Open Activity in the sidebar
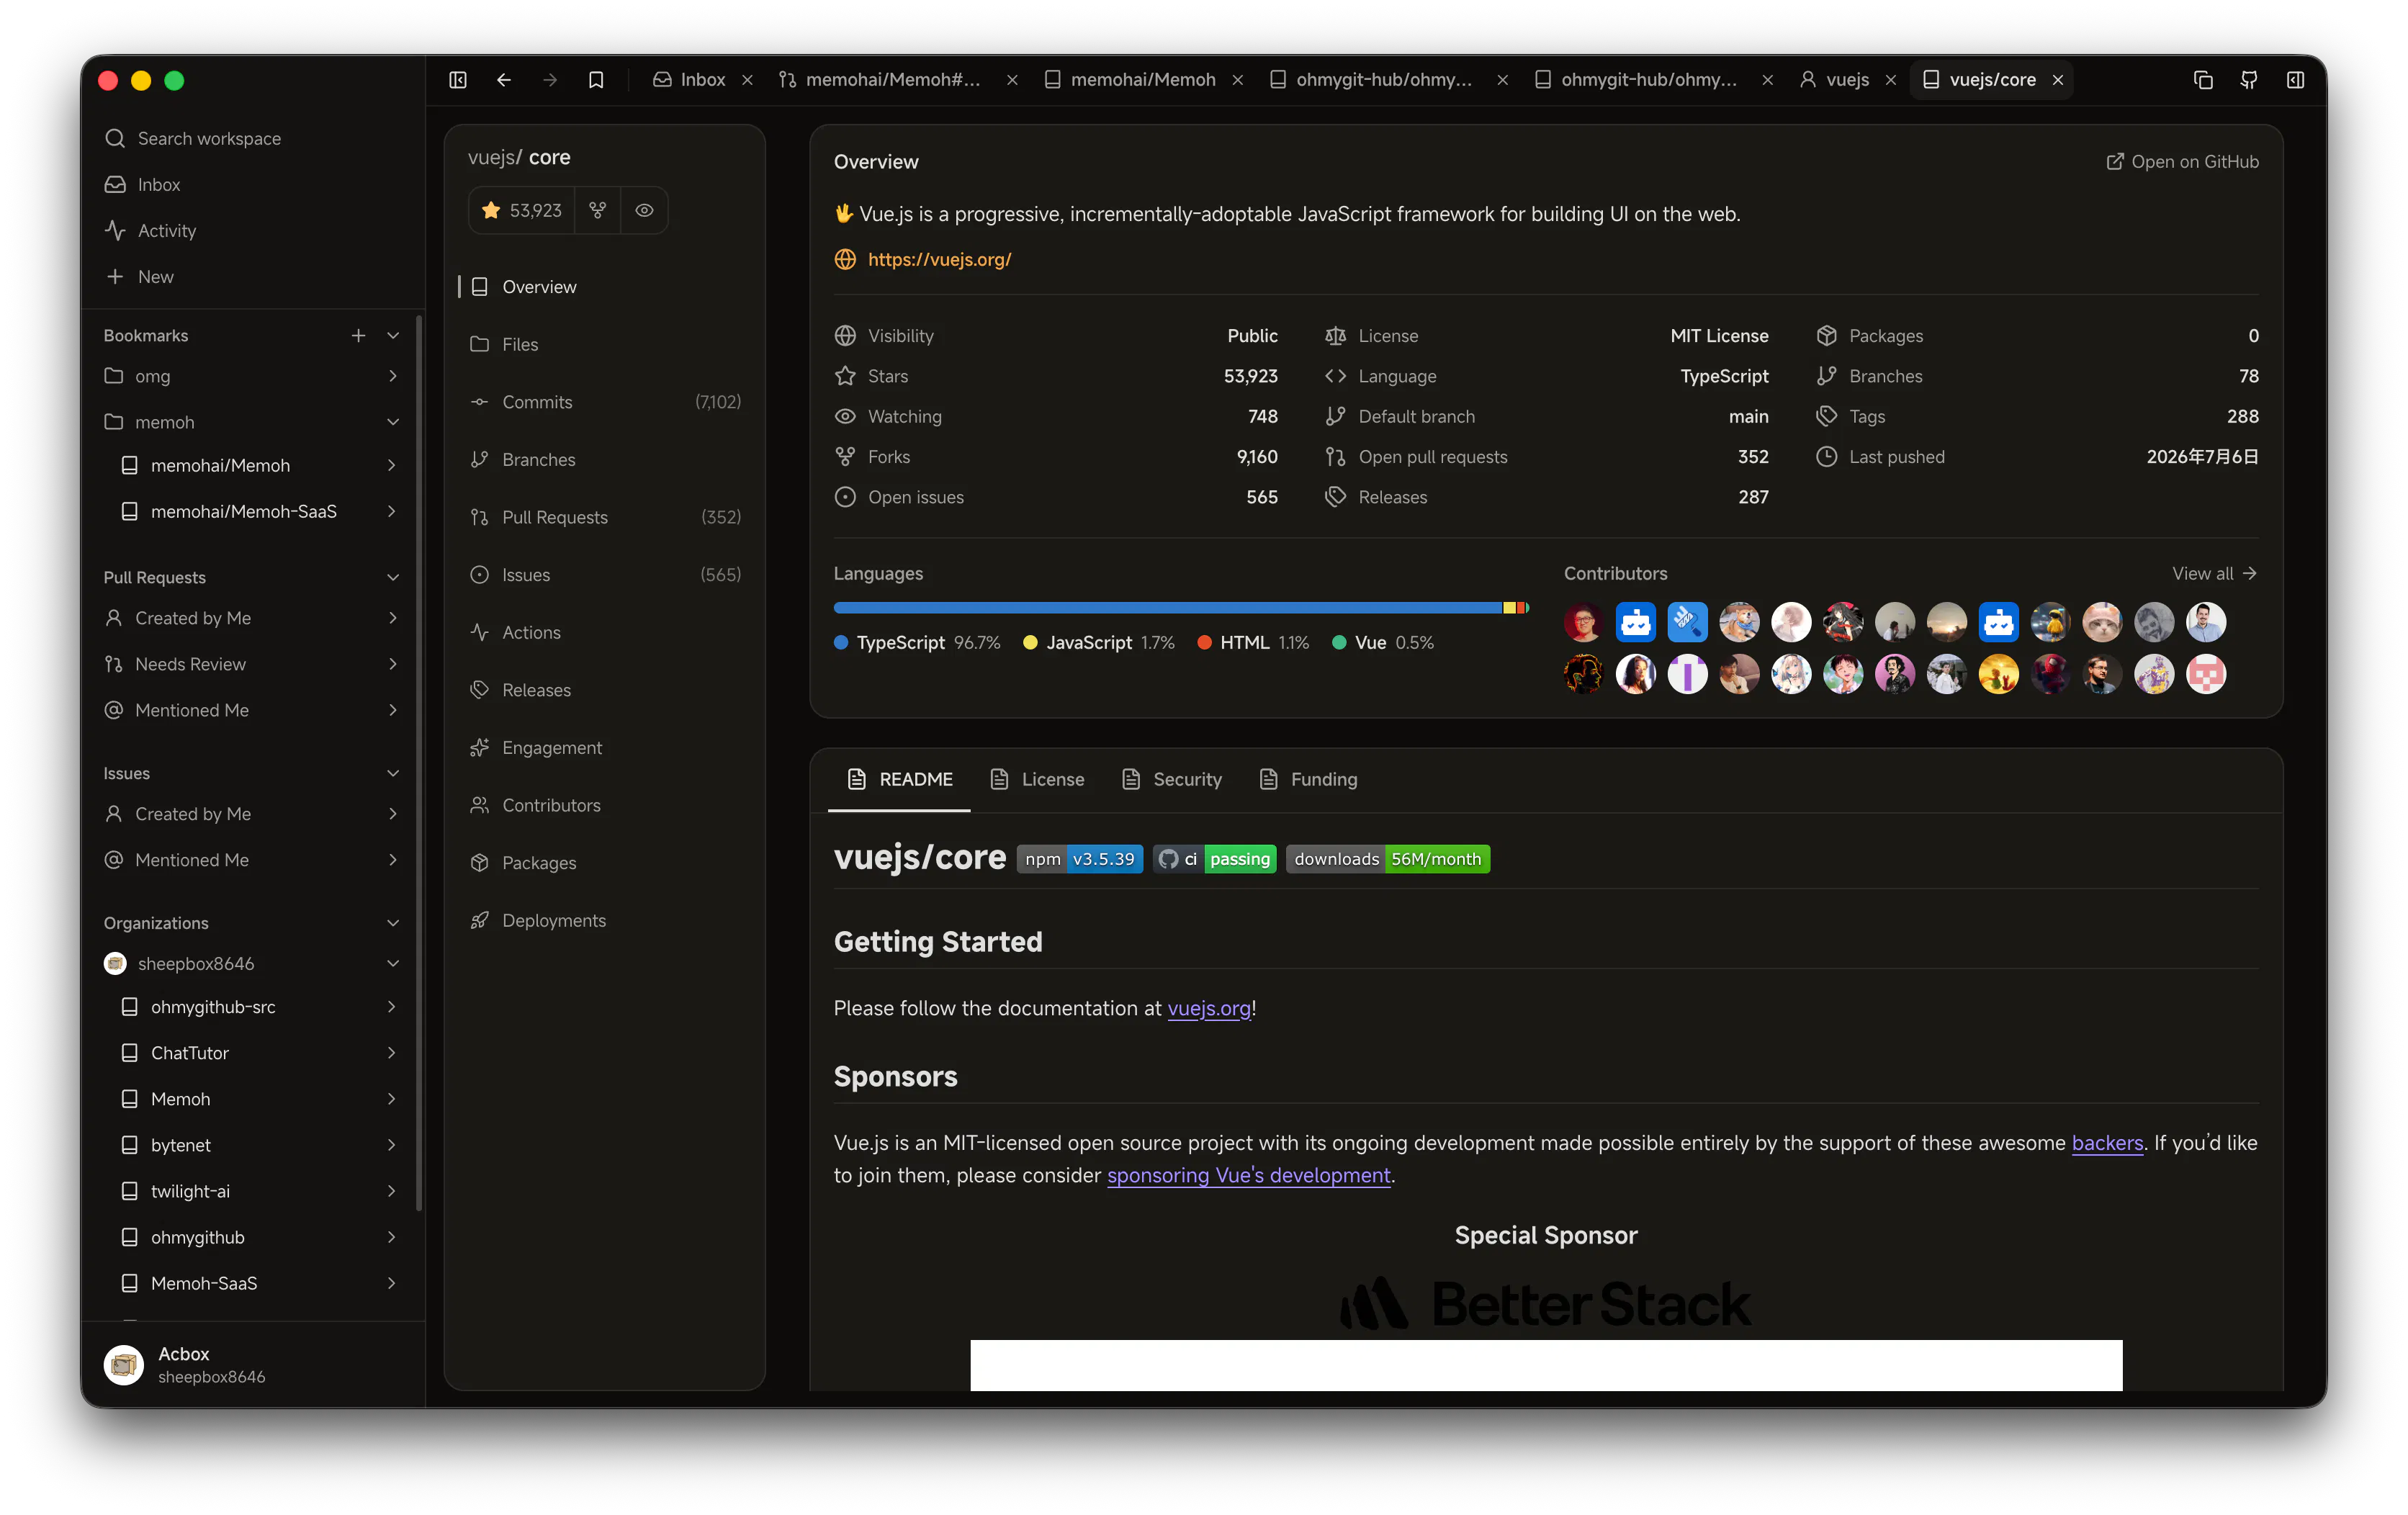Viewport: 2408px width, 1515px height. coord(252,230)
